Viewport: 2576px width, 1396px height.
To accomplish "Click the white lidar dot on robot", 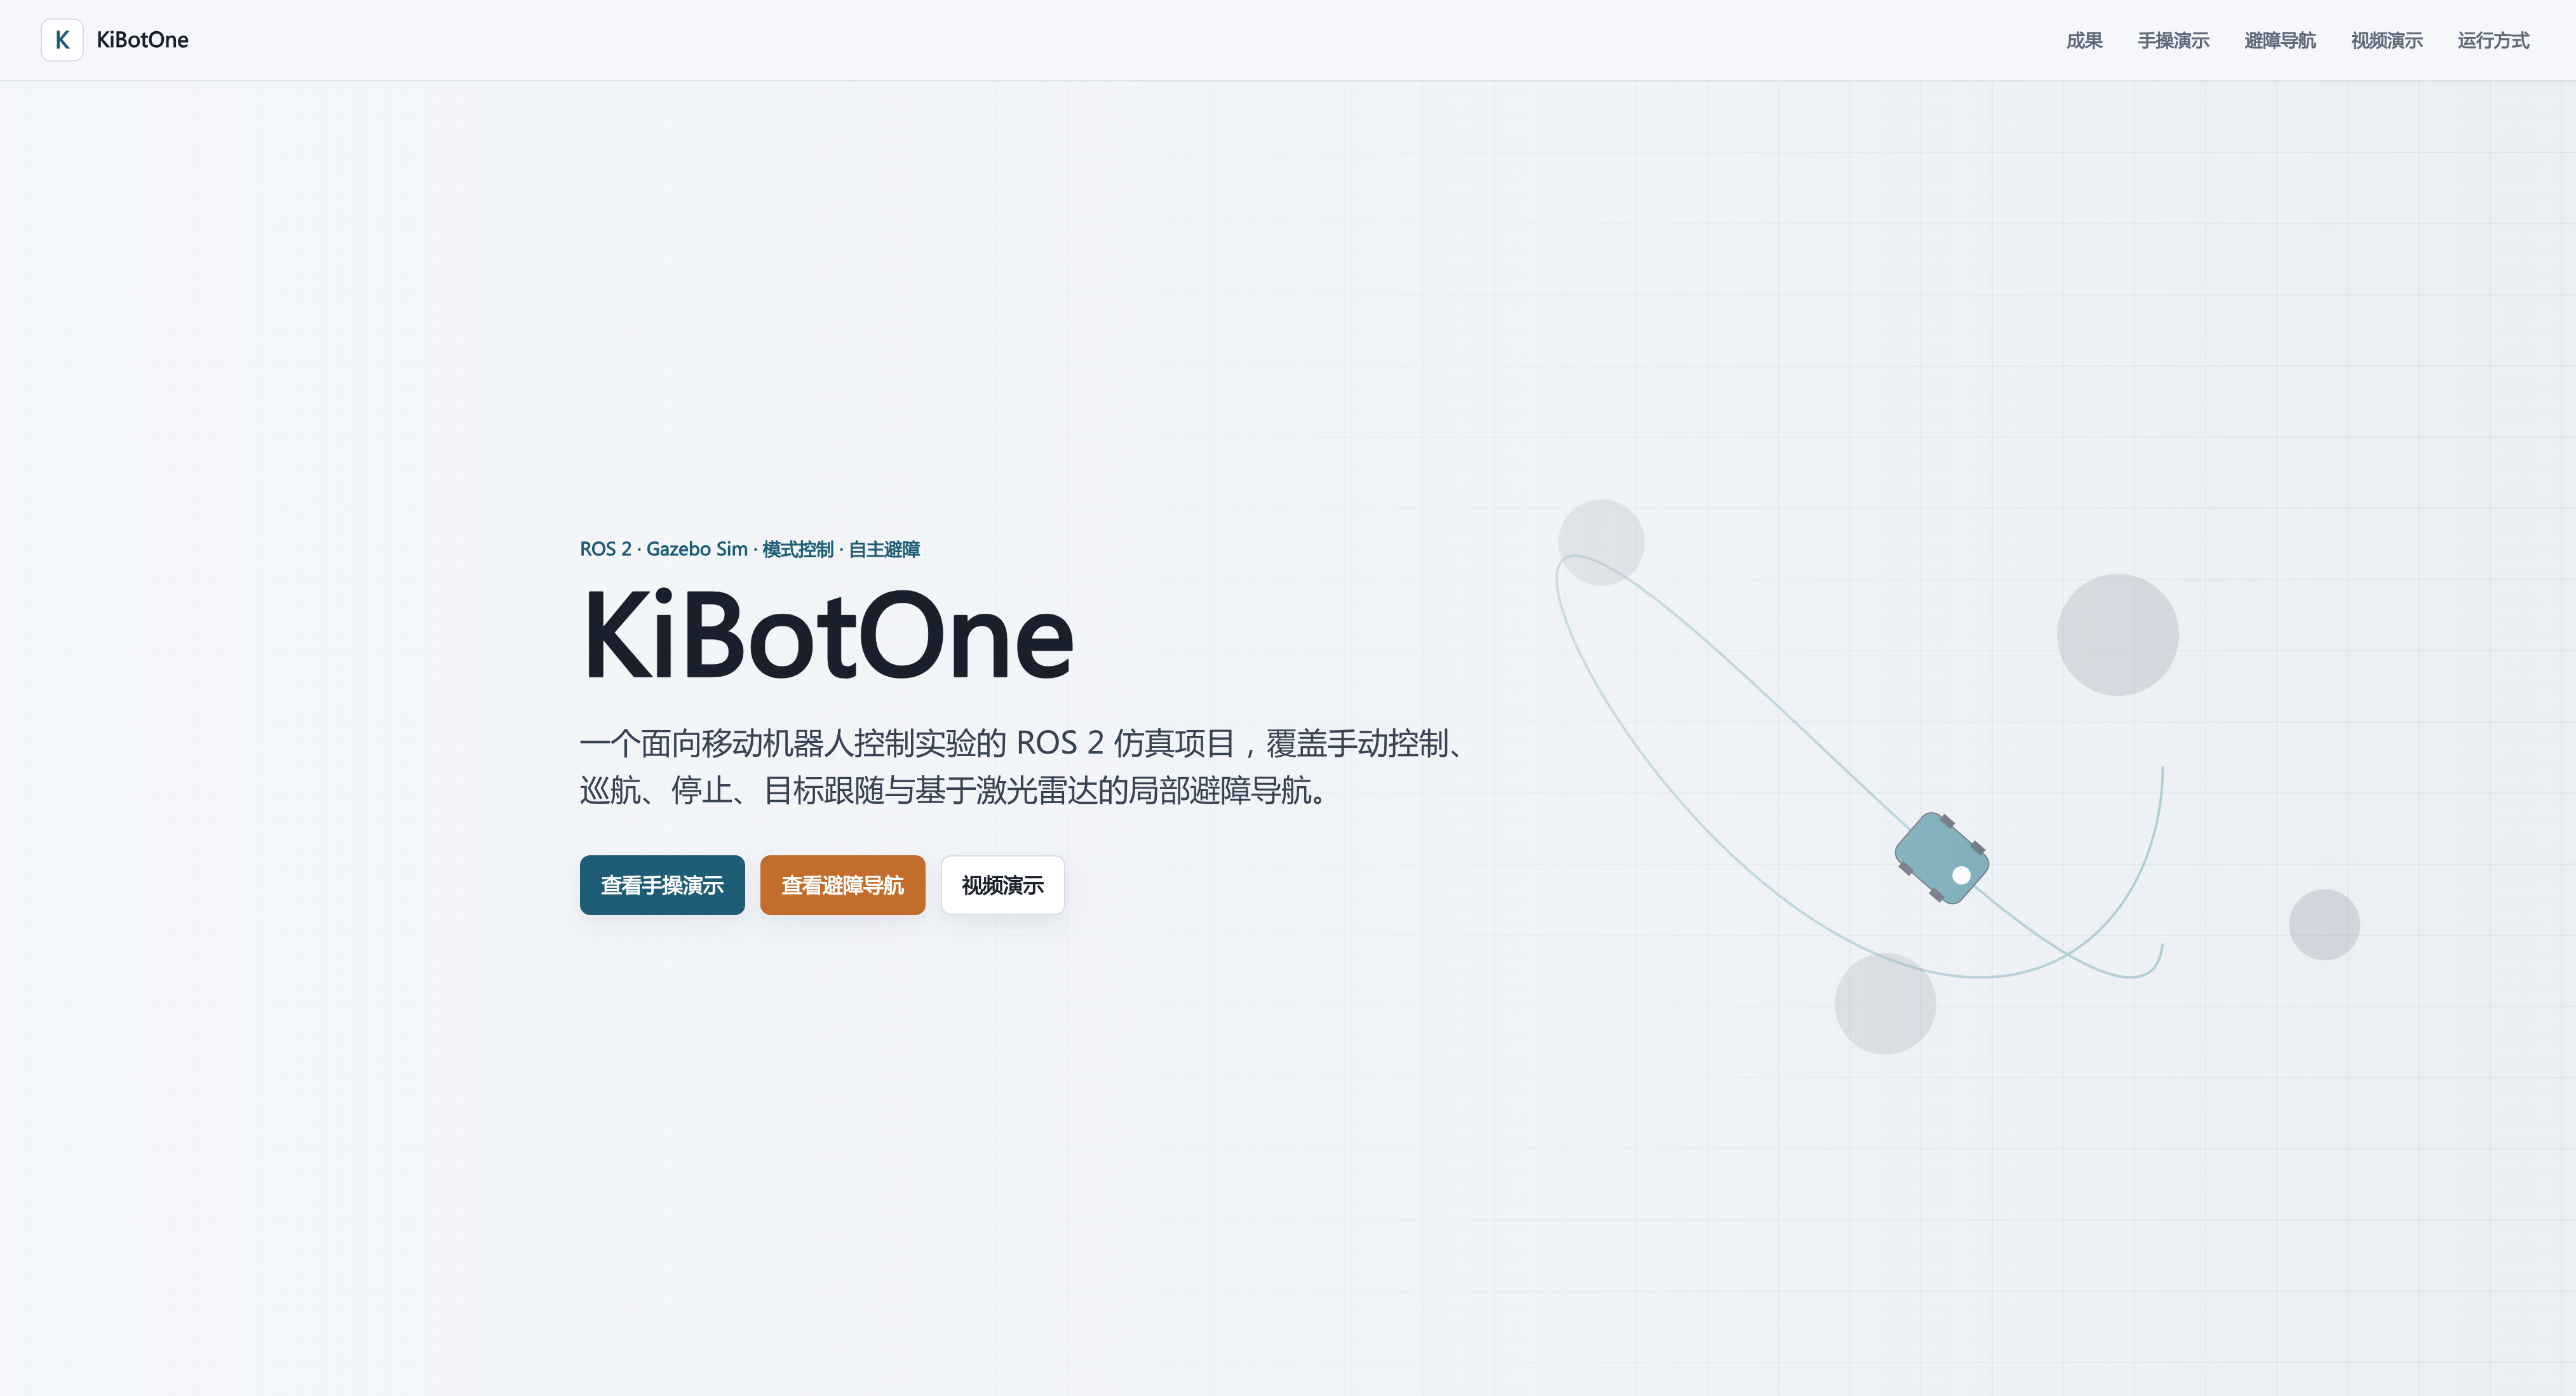I will [x=1961, y=875].
